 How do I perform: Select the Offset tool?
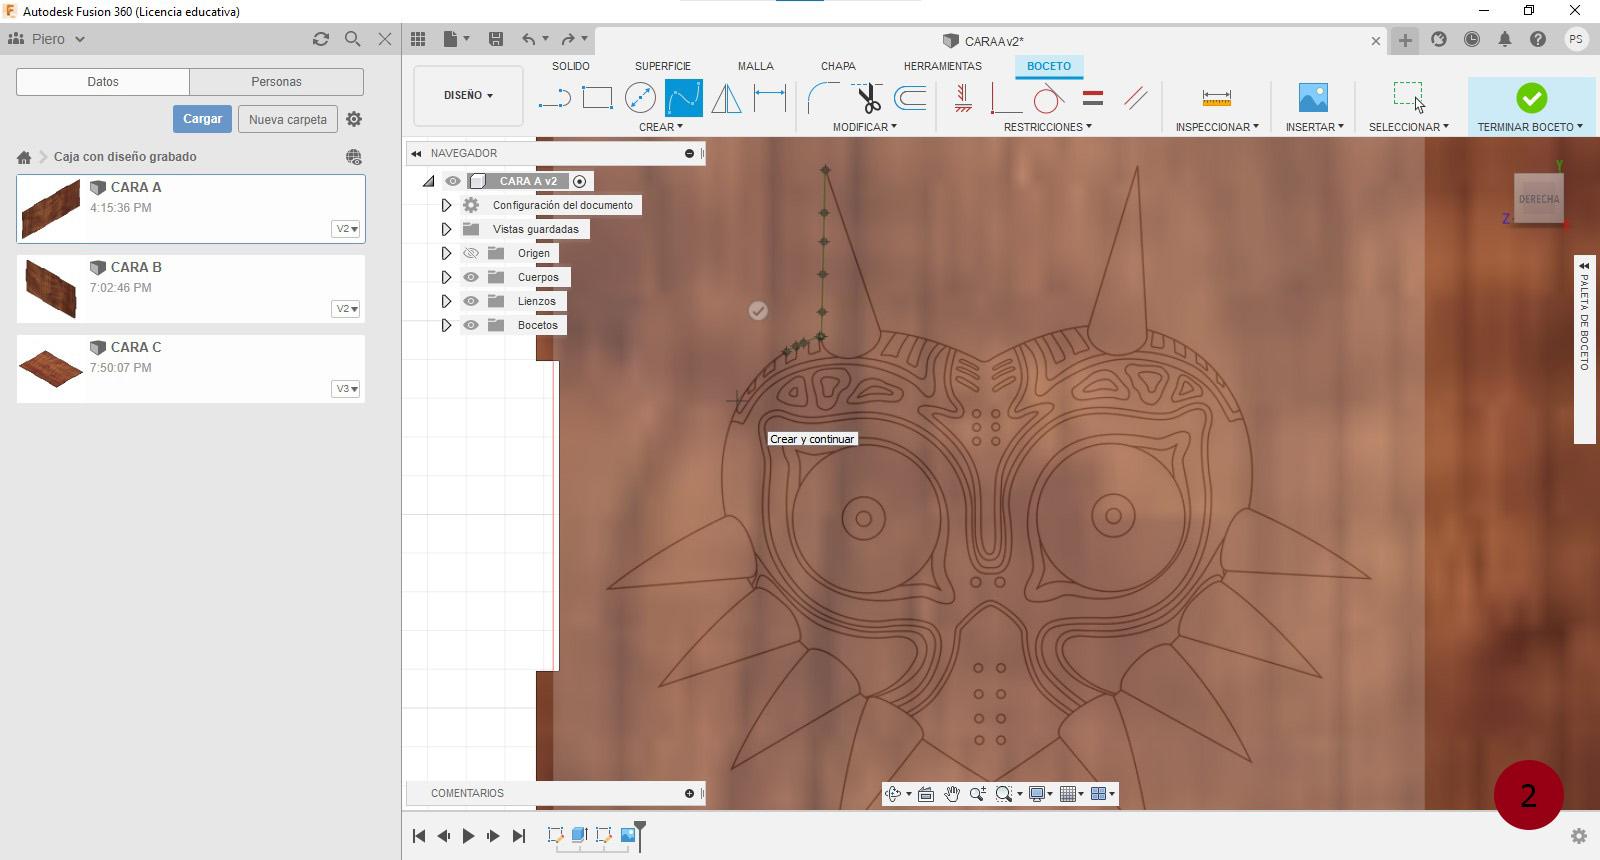(910, 98)
